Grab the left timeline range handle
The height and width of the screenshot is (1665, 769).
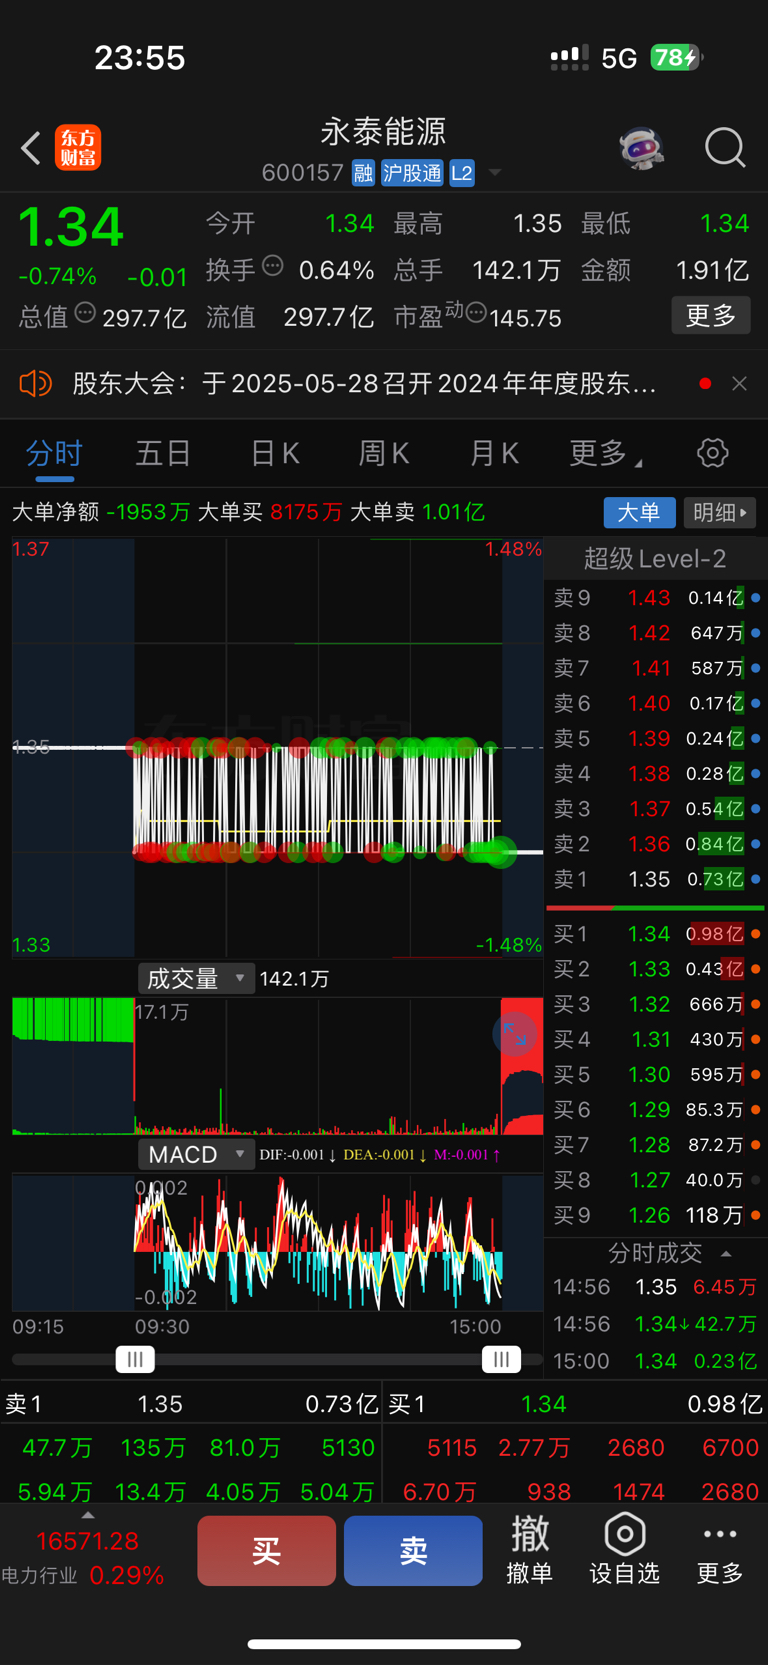click(135, 1359)
